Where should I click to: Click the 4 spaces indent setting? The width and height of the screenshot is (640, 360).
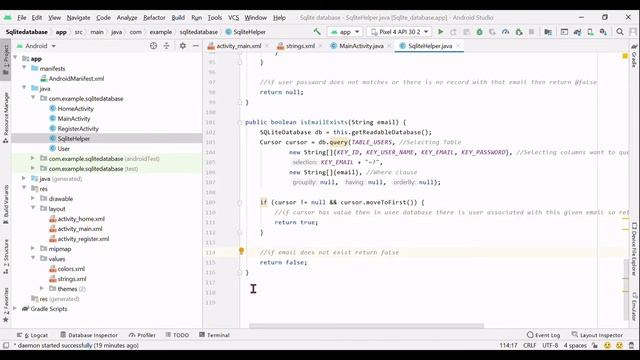[x=575, y=345]
